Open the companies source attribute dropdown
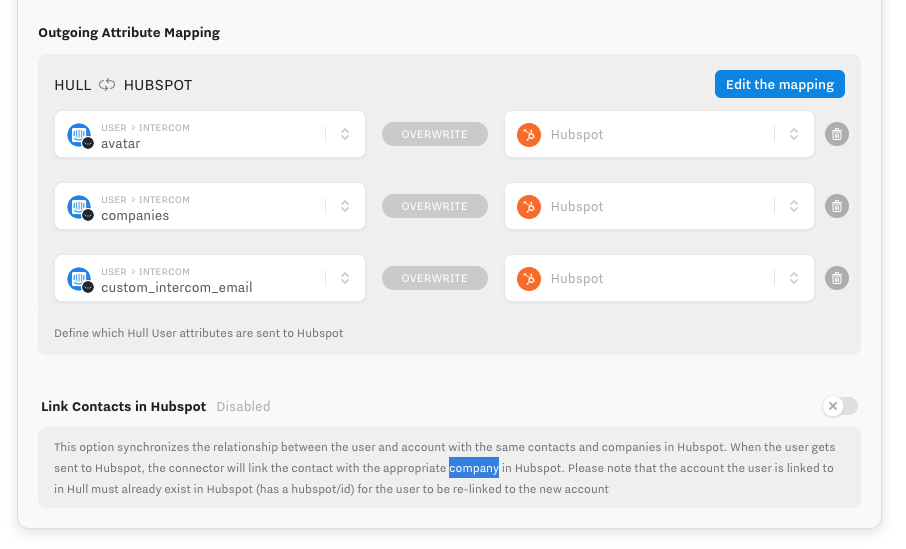This screenshot has height=549, width=906. (x=345, y=206)
